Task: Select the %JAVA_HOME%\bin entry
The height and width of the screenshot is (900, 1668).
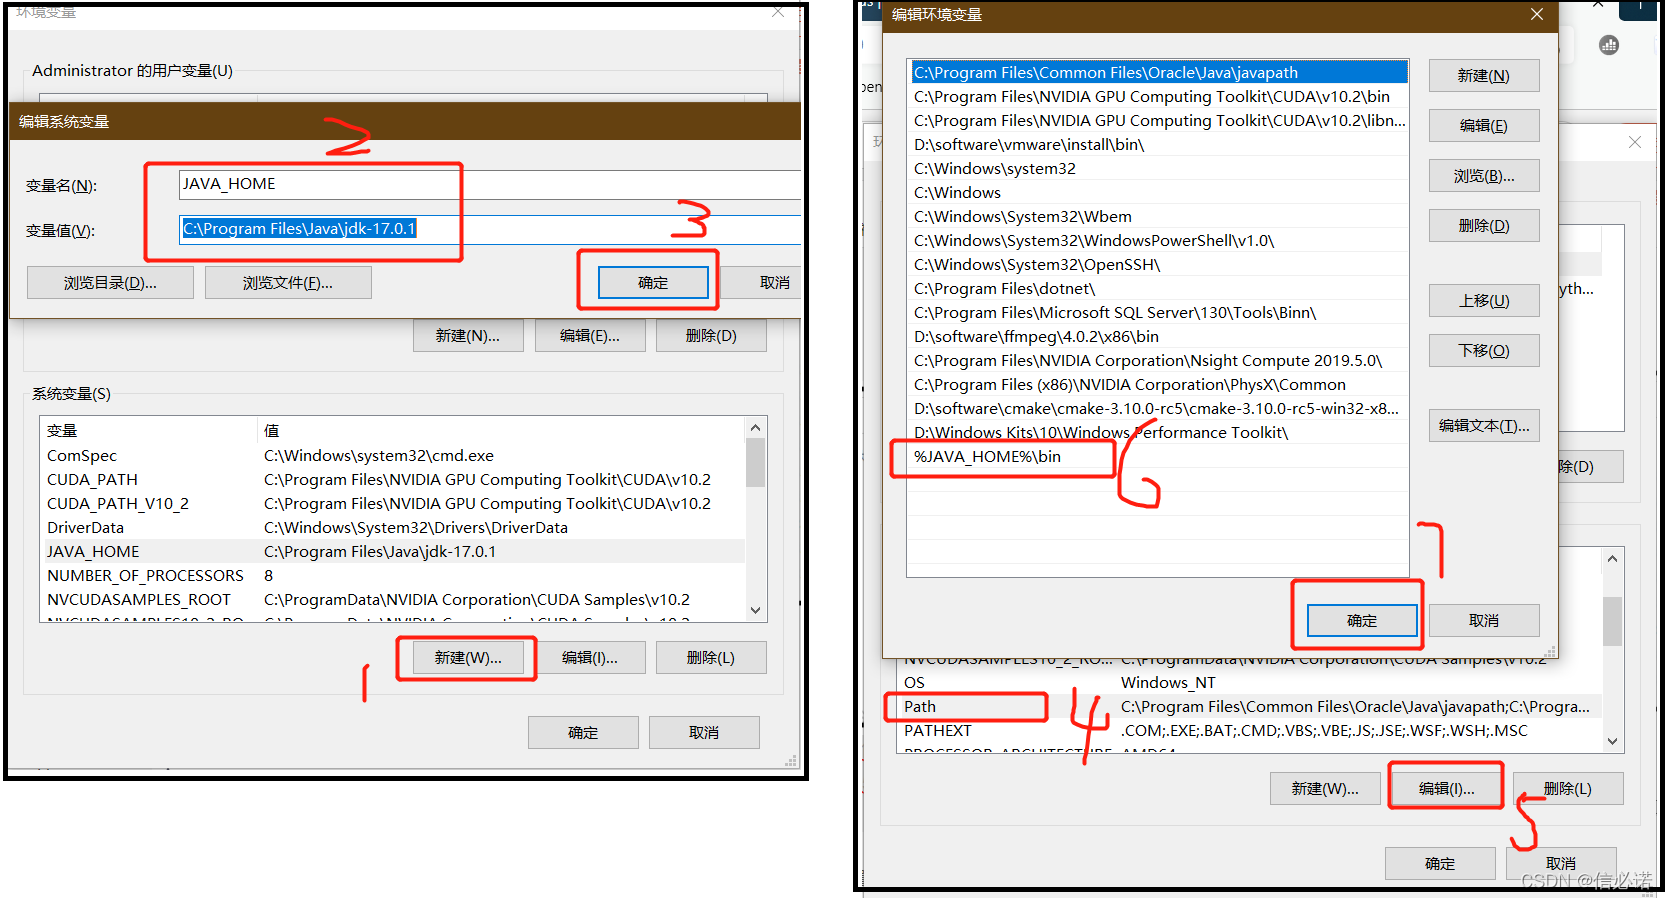Action: [x=1158, y=457]
